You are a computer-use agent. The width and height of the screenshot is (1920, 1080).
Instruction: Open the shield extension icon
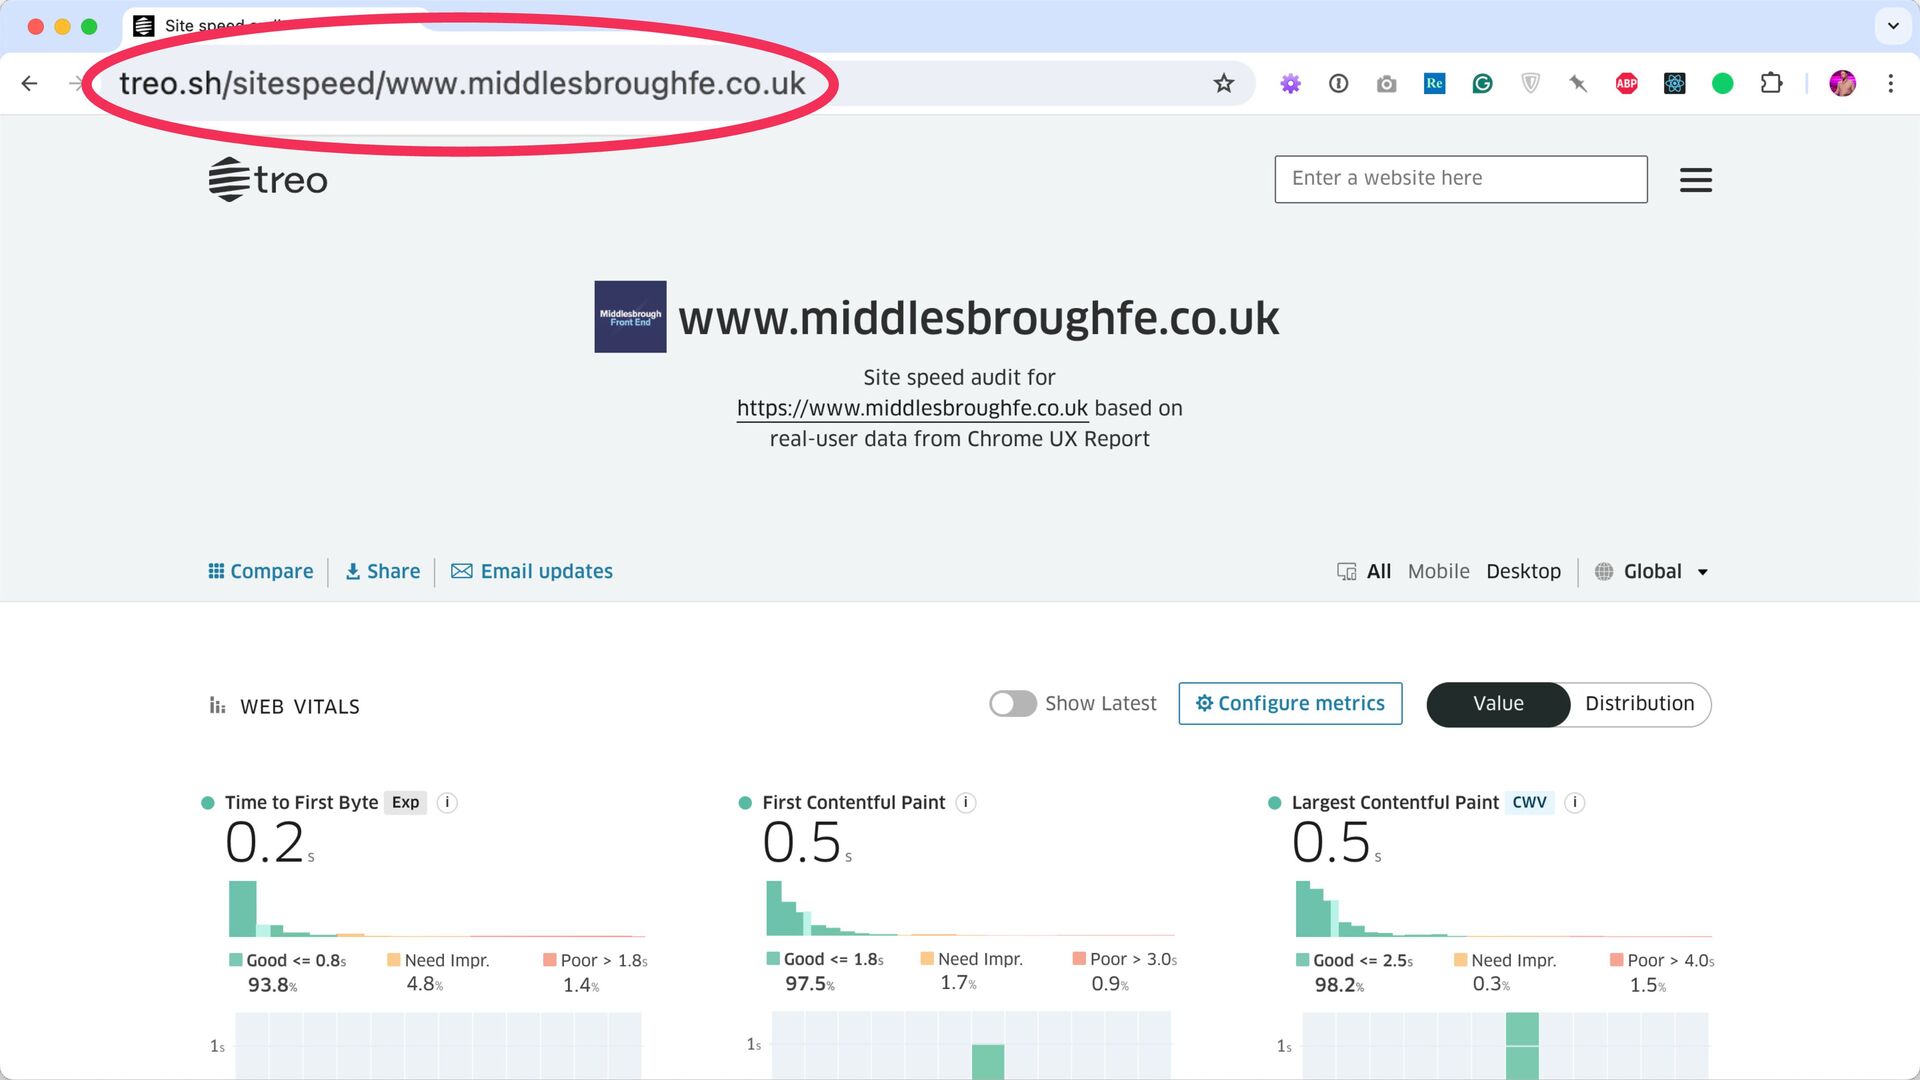point(1530,84)
